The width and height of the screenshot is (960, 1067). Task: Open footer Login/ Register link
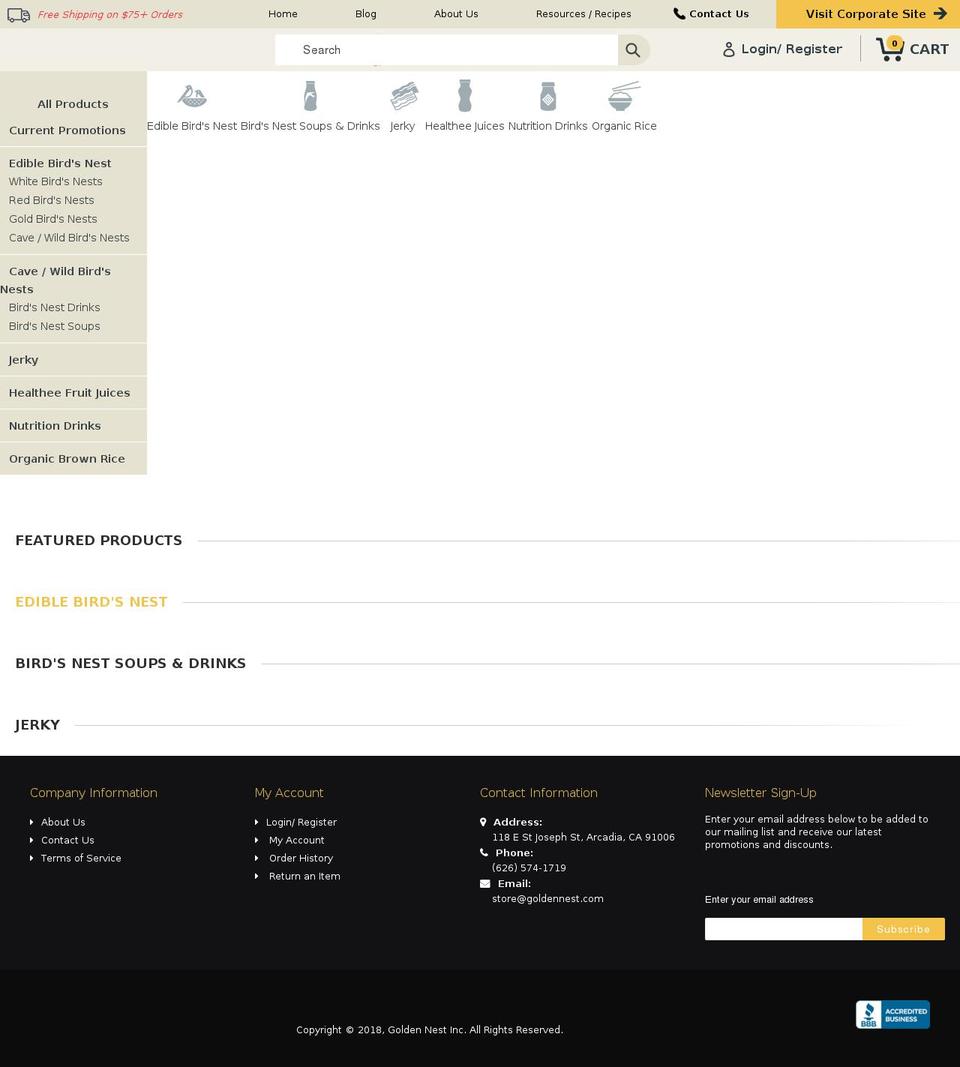point(301,822)
